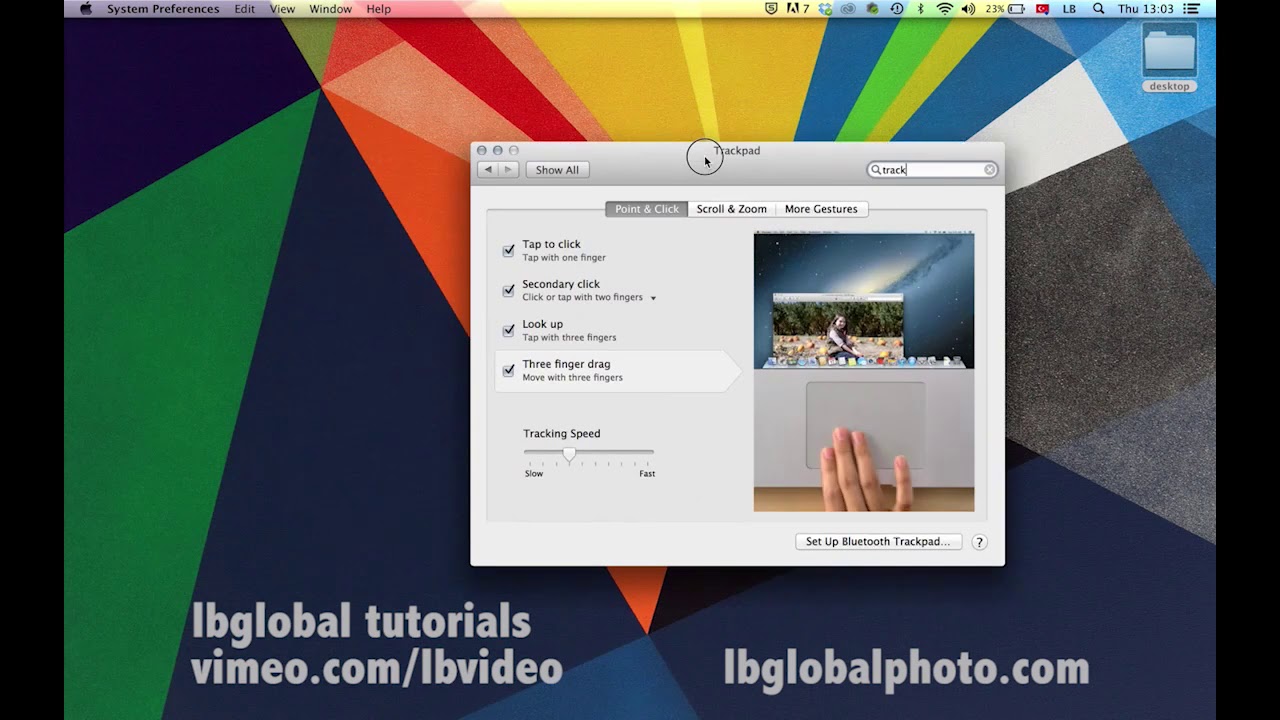This screenshot has width=1280, height=720.
Task: Click the Tracking Speed label
Action: pos(562,434)
